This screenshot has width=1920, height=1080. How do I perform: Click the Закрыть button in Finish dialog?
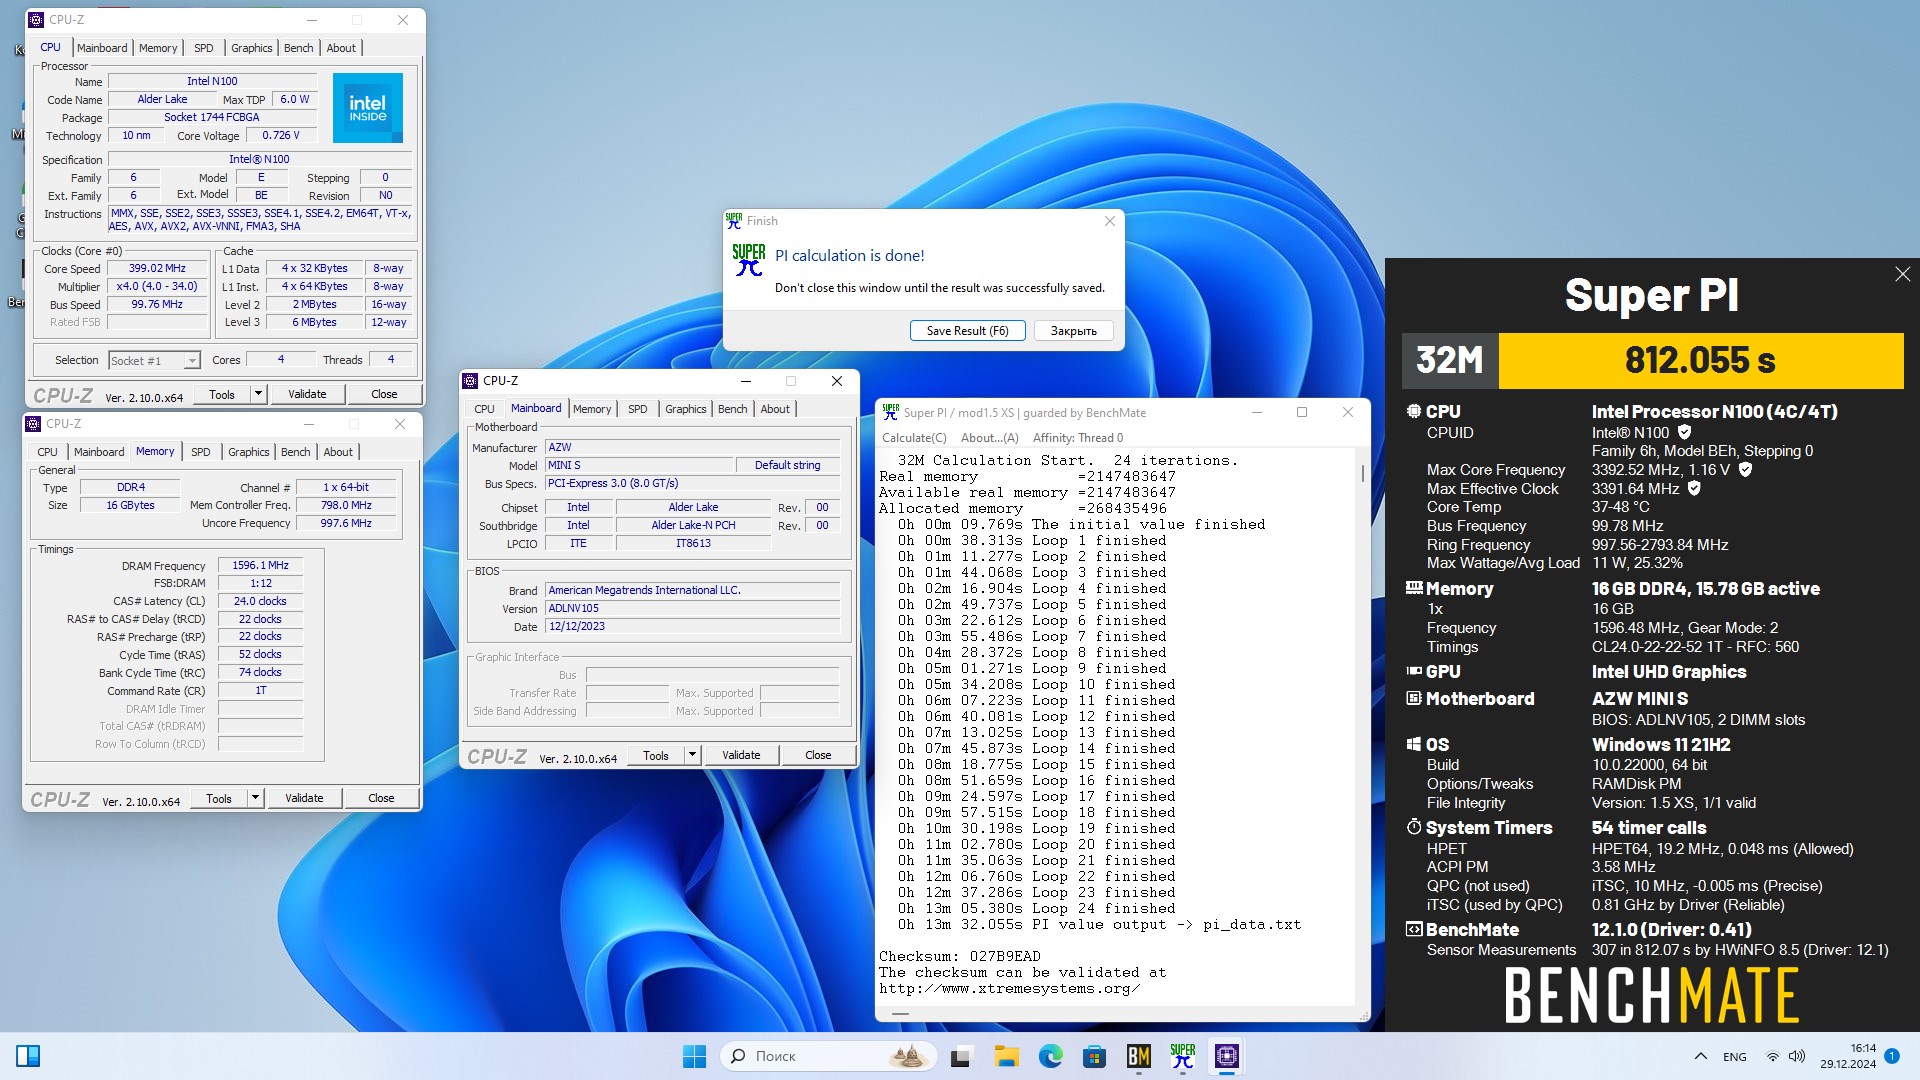point(1073,330)
